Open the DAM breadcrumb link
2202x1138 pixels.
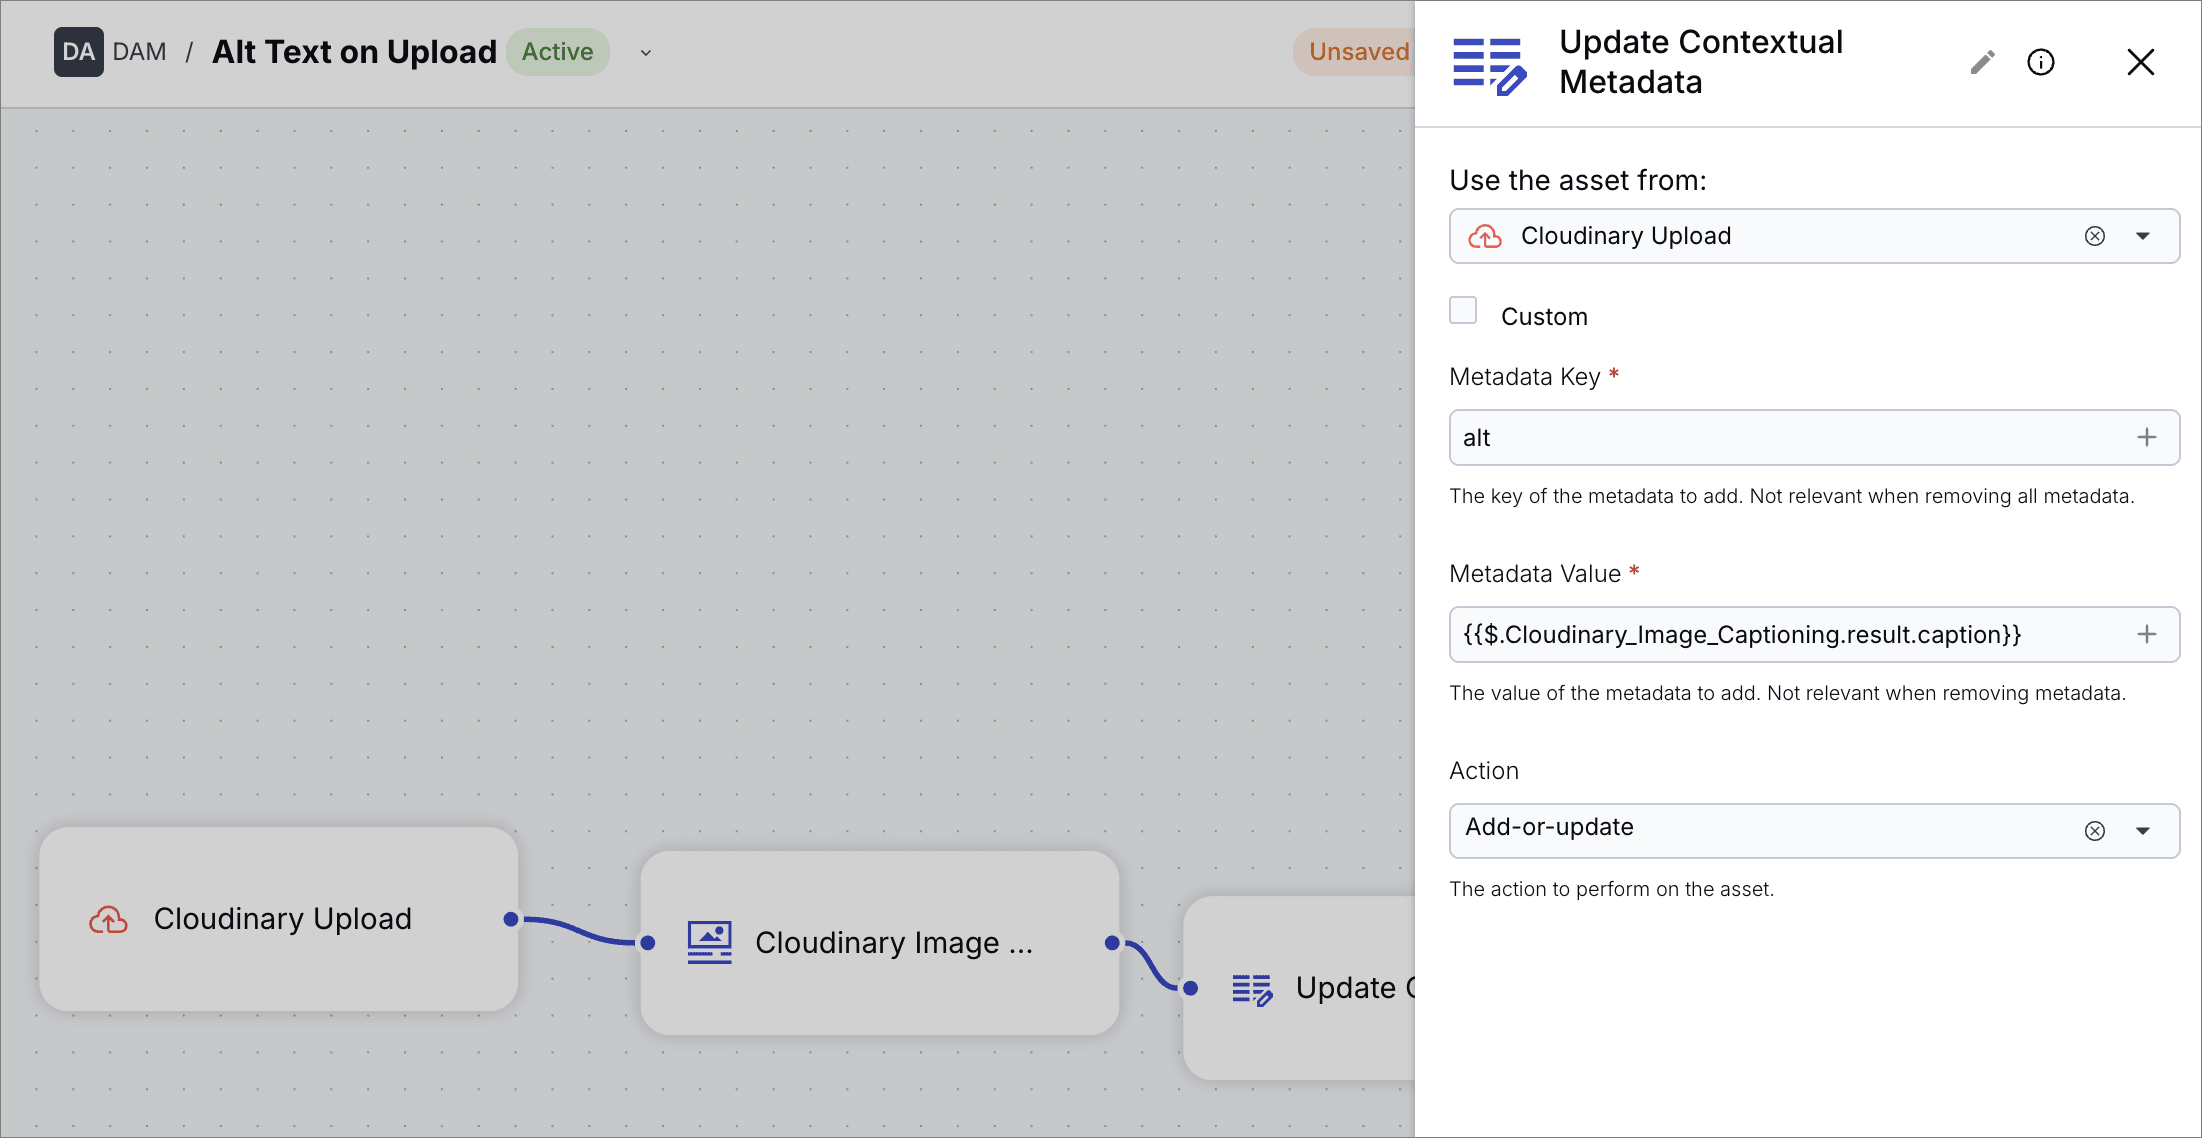(140, 52)
